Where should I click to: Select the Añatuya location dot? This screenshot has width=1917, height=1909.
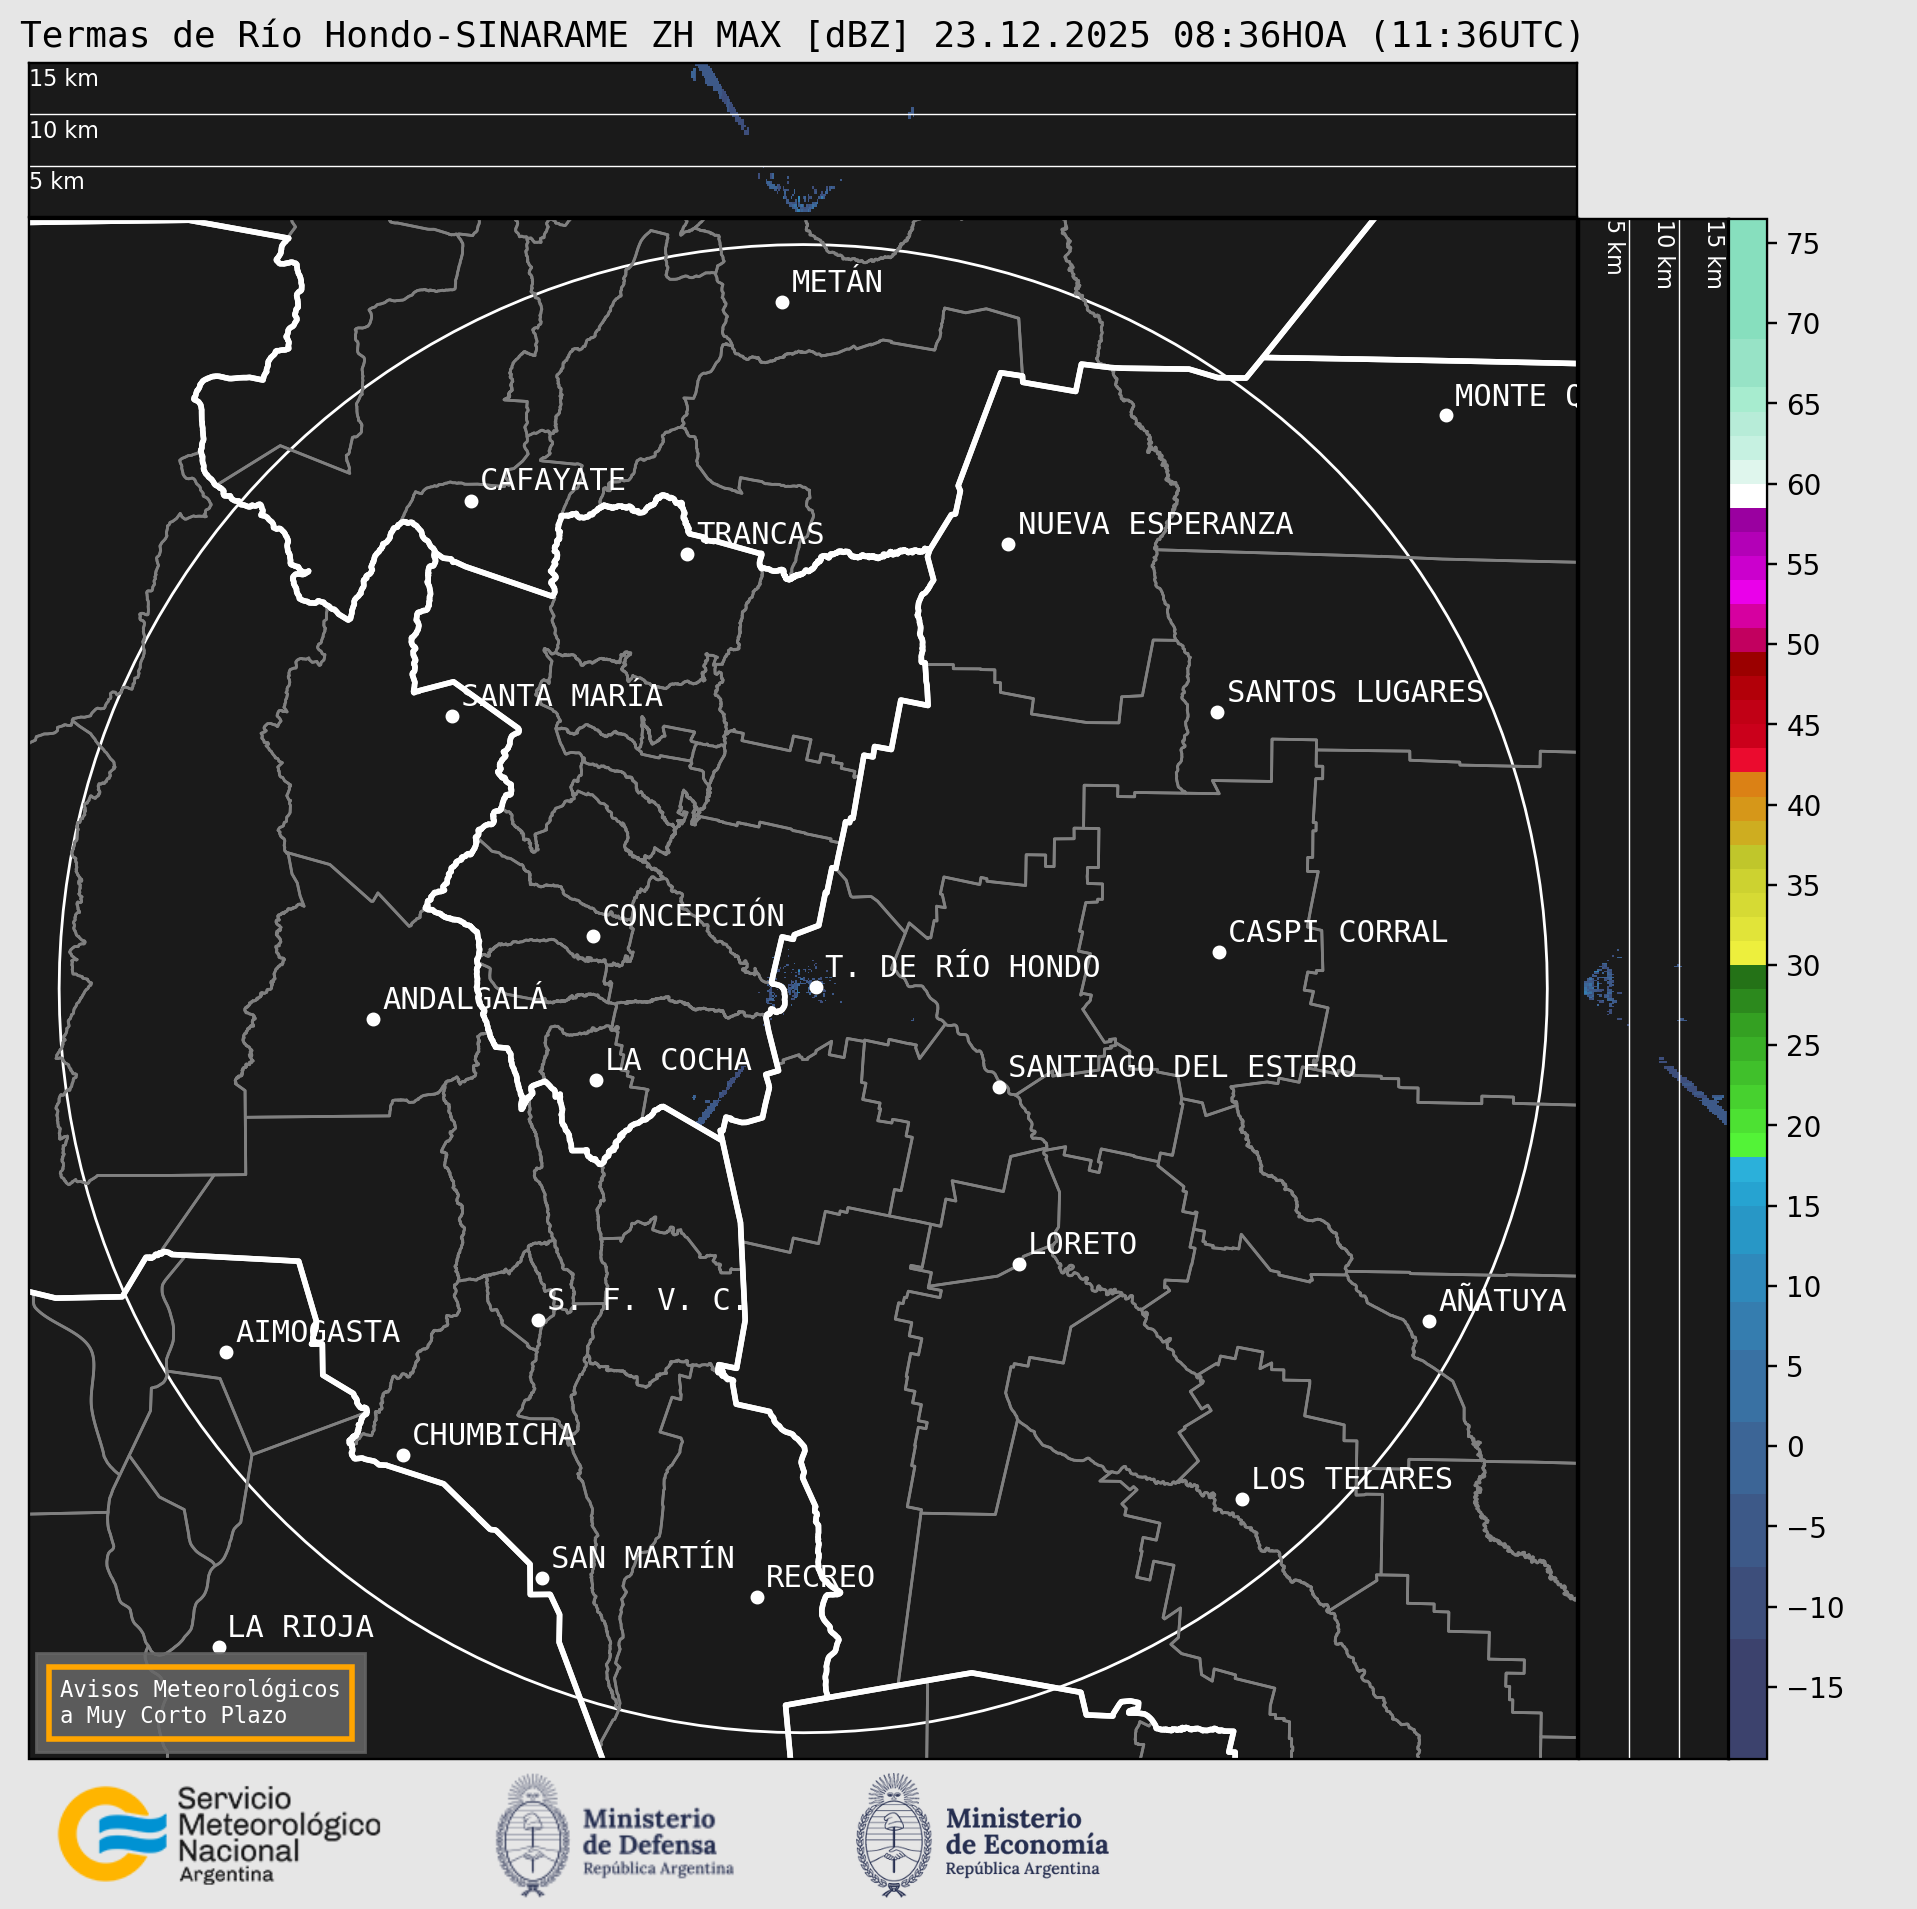(x=1429, y=1321)
